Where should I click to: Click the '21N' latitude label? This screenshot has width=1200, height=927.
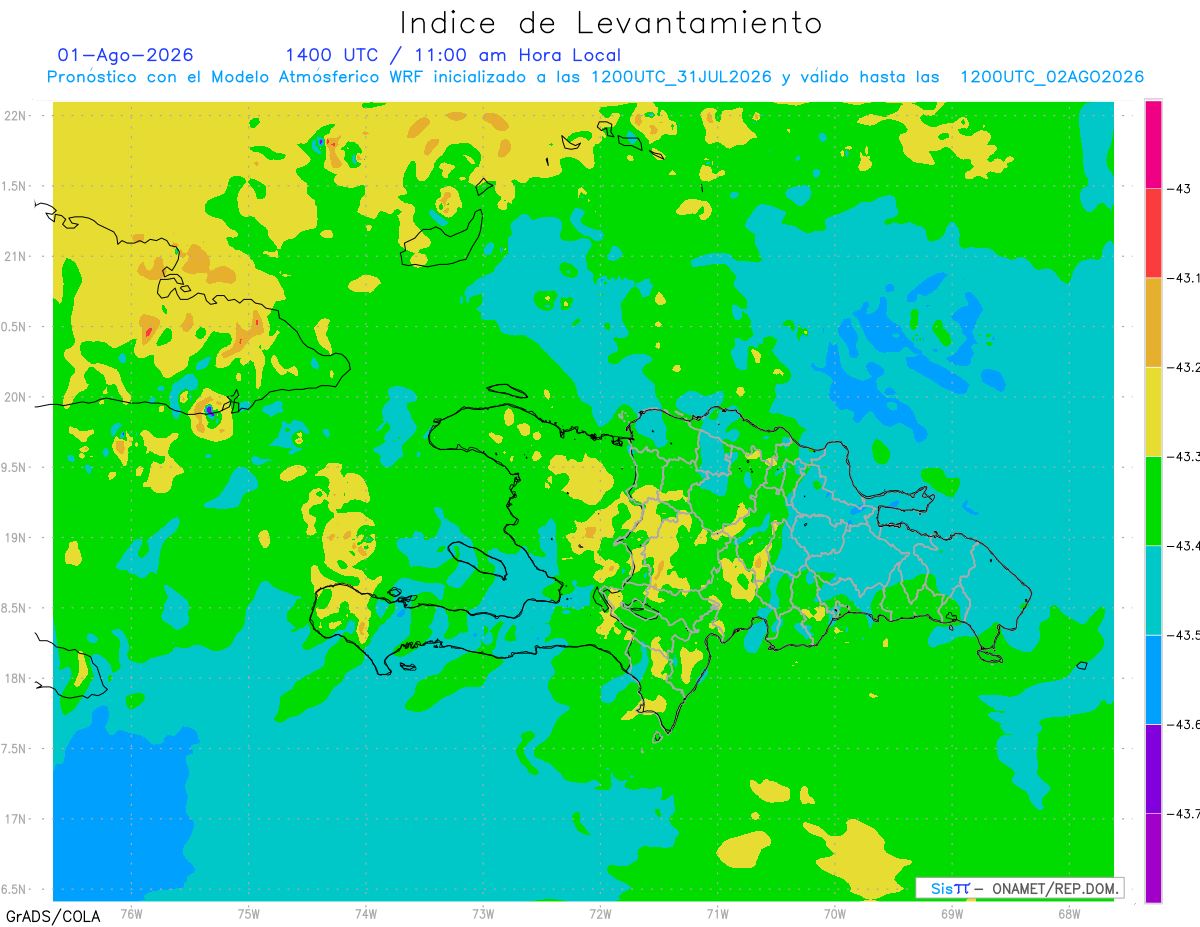coord(17,256)
